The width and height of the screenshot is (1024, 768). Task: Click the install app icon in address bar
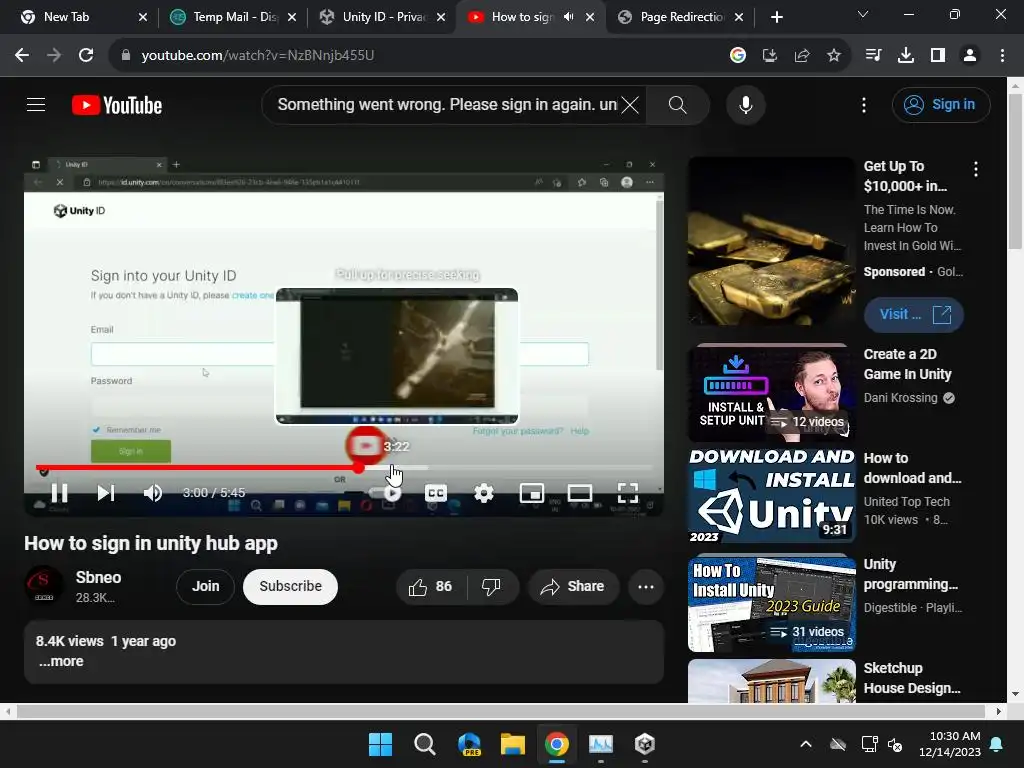770,56
